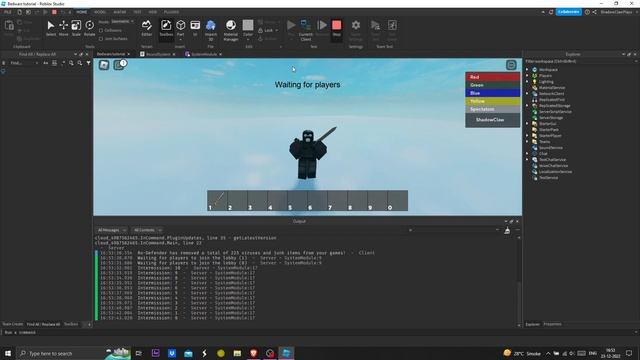Click the Brave browser taskbar icon
640x360 pixels.
253,353
